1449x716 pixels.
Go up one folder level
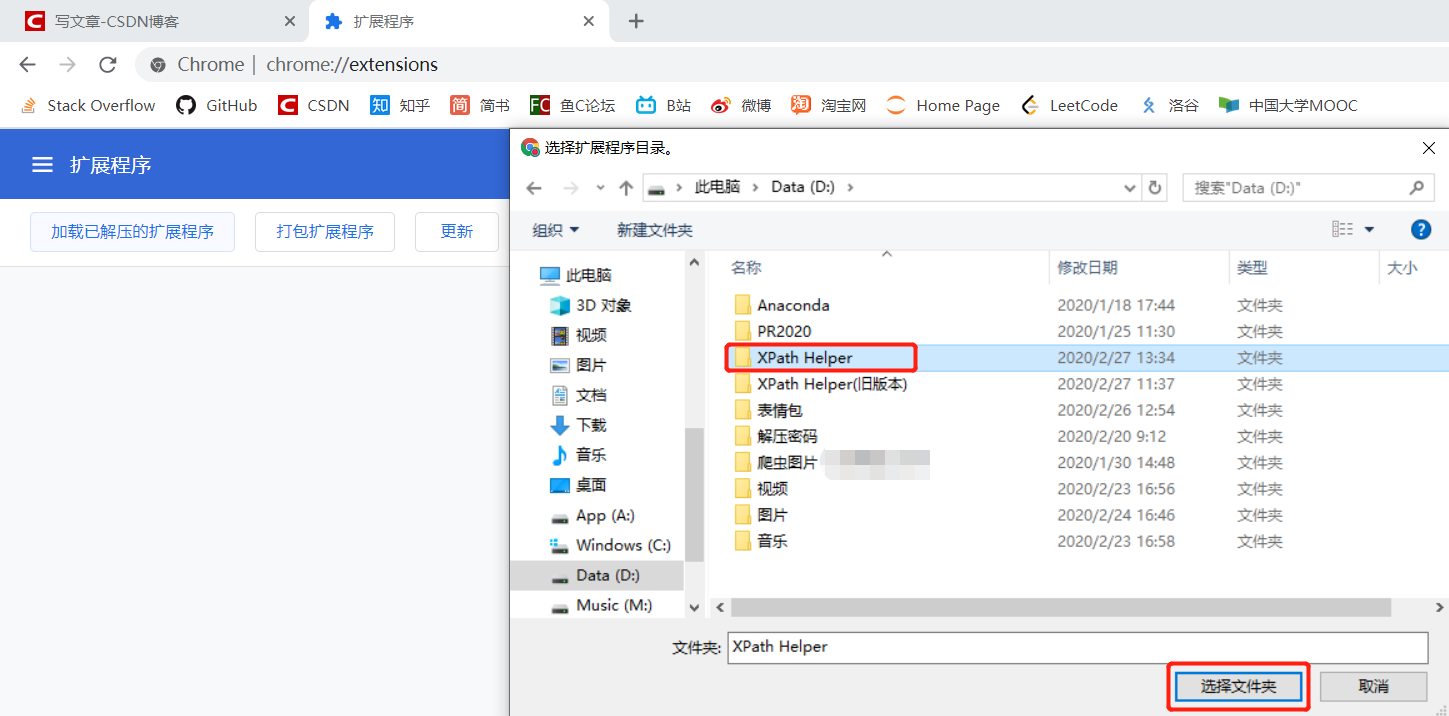[624, 187]
